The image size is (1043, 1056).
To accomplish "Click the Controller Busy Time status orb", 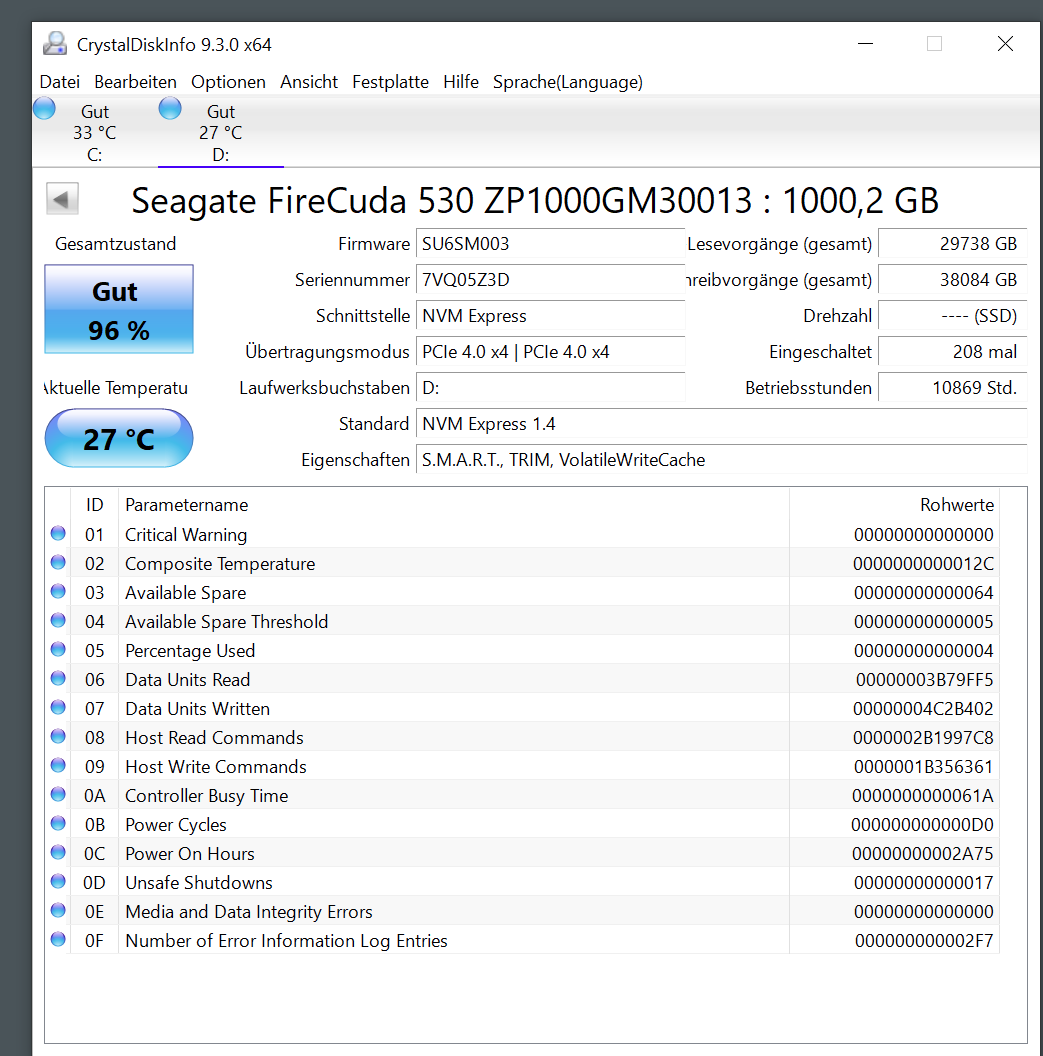I will [x=59, y=794].
